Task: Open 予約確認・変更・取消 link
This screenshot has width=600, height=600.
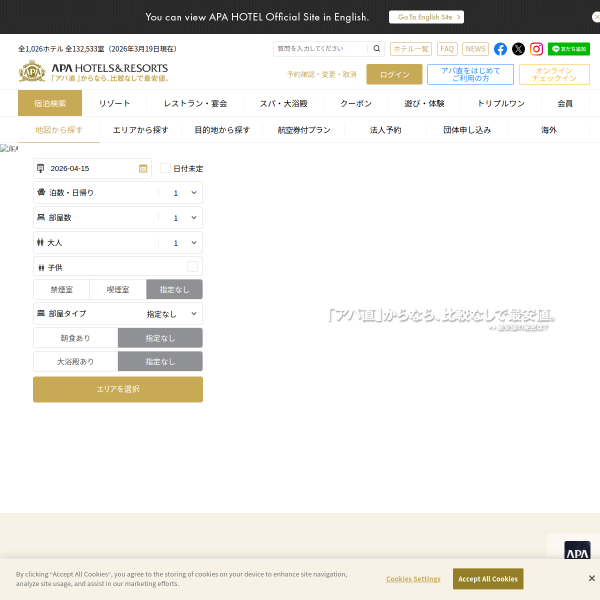Action: pos(322,74)
